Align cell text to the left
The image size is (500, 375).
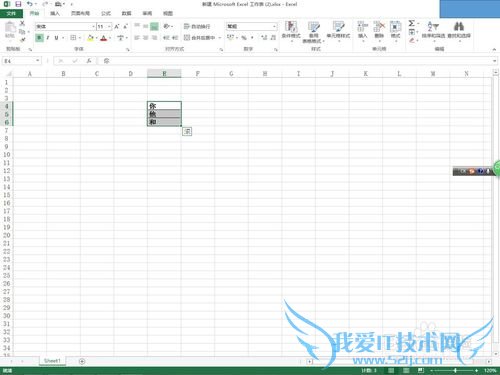[137, 38]
